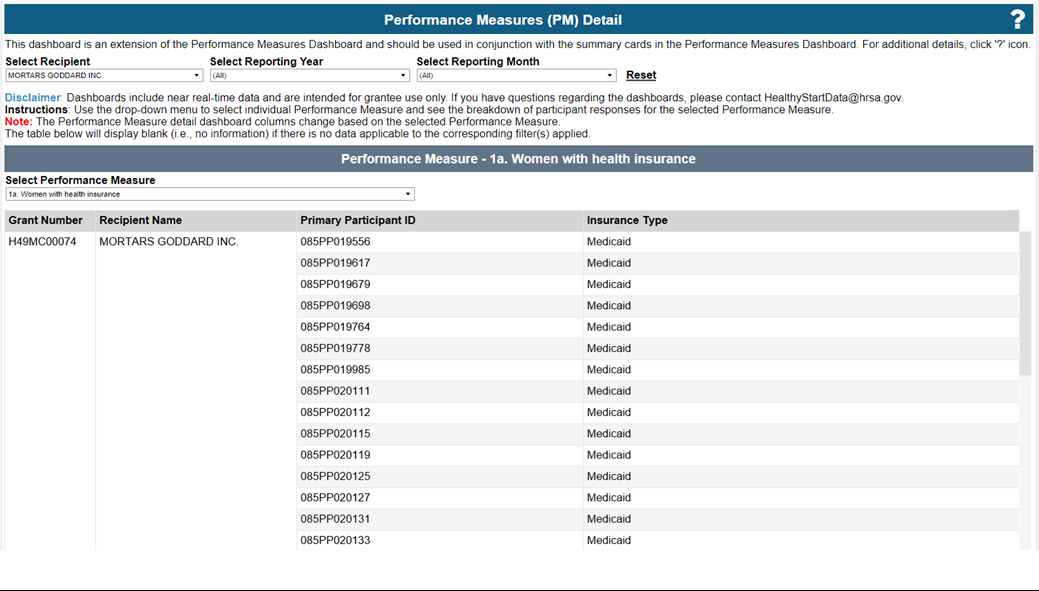Open the Select Reporting Year dropdown
1039x591 pixels.
tap(310, 76)
